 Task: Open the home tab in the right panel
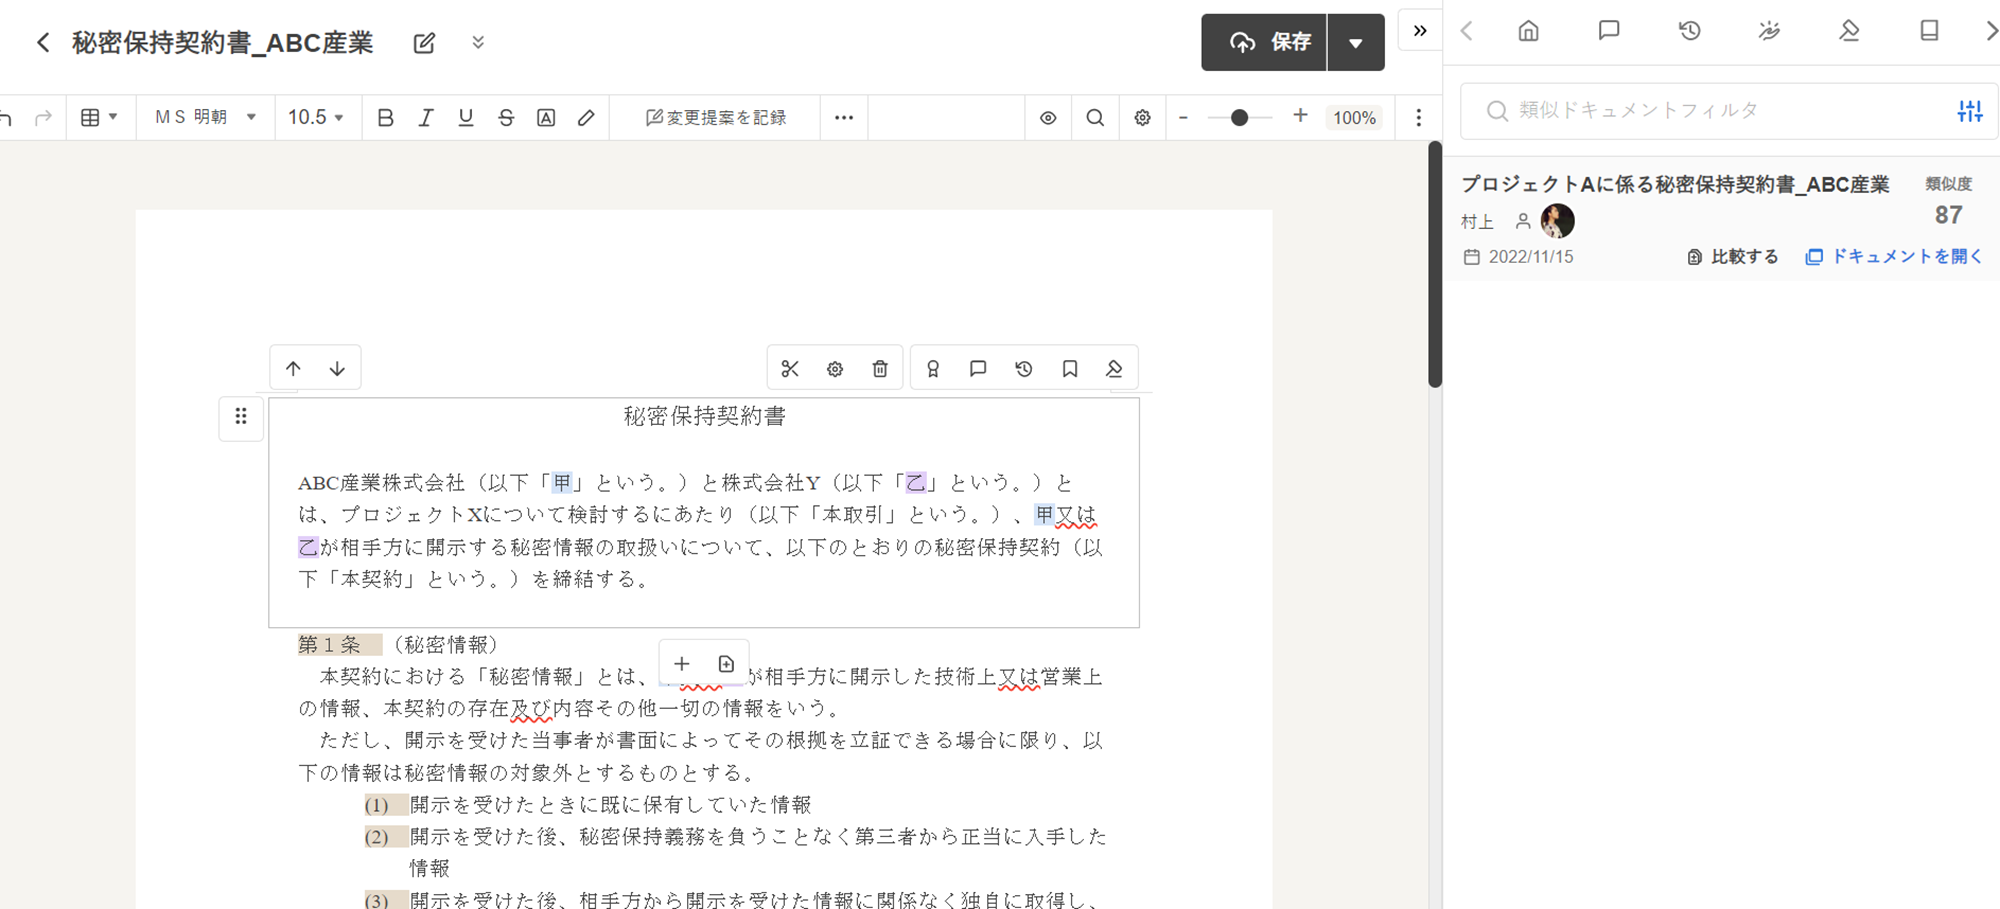point(1528,31)
